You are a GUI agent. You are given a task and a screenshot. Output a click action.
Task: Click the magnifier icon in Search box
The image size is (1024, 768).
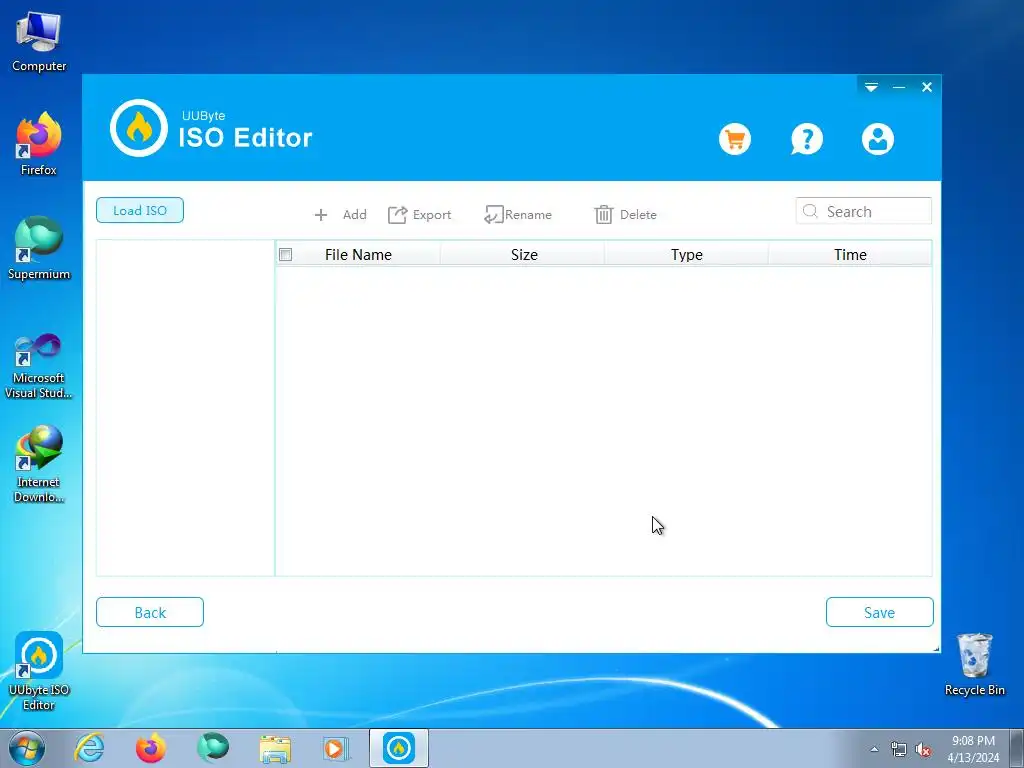tap(810, 211)
